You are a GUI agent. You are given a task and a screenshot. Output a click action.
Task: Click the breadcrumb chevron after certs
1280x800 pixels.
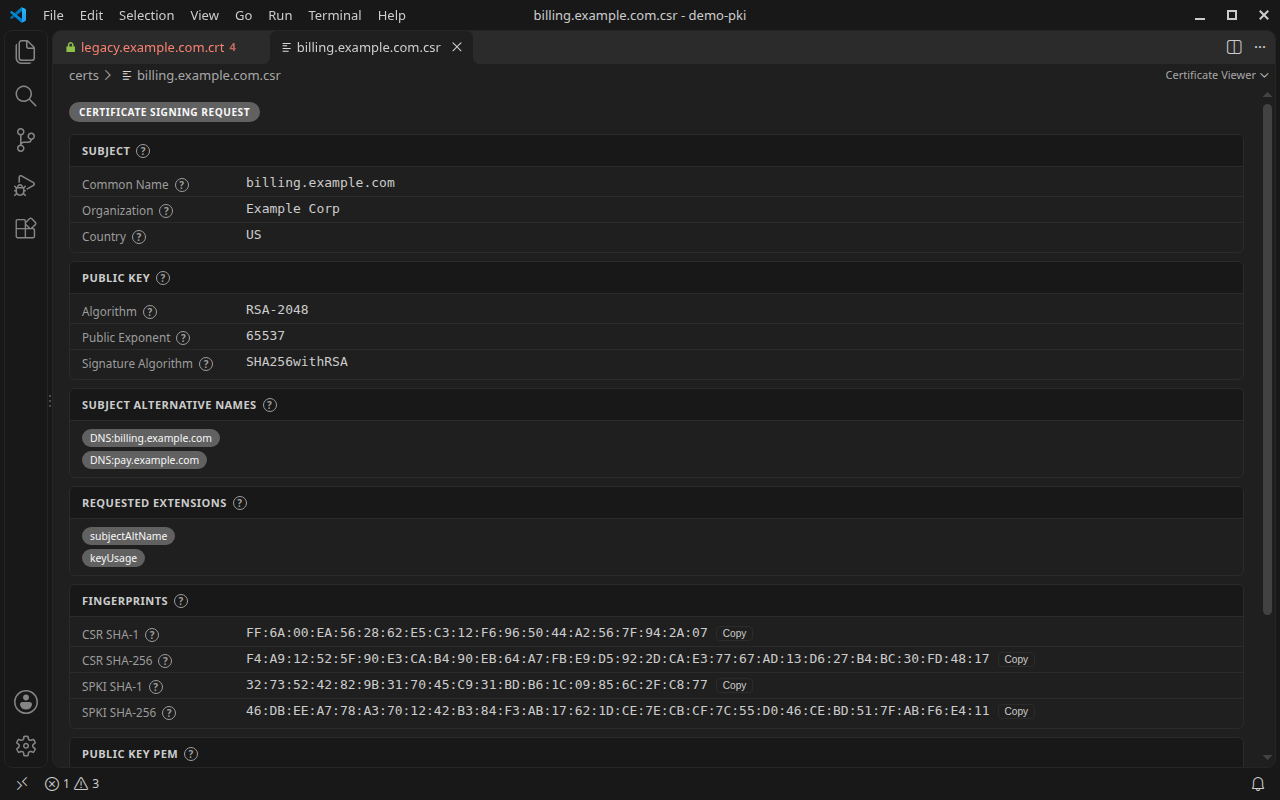pyautogui.click(x=108, y=75)
